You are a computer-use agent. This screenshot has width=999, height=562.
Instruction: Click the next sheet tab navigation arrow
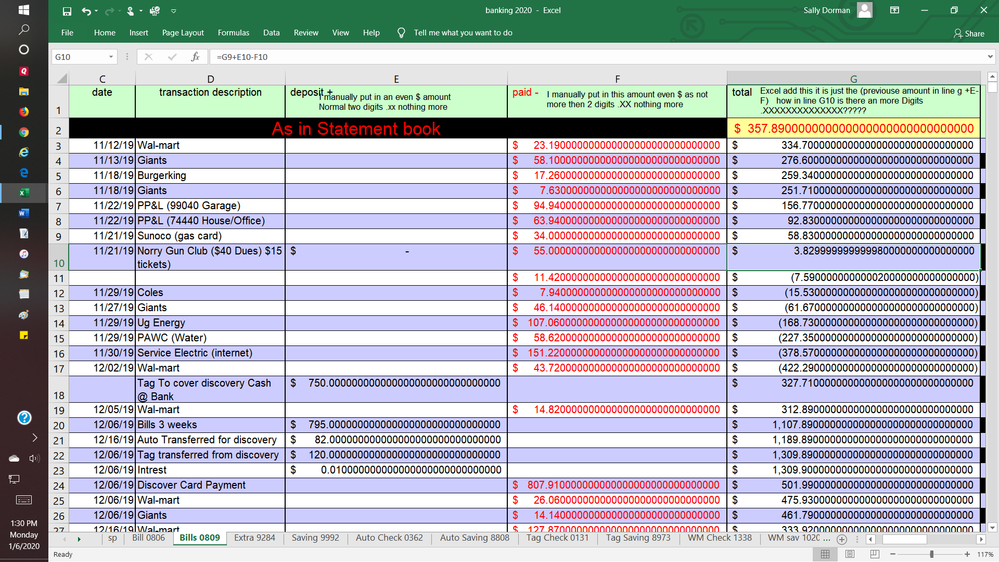pos(79,539)
